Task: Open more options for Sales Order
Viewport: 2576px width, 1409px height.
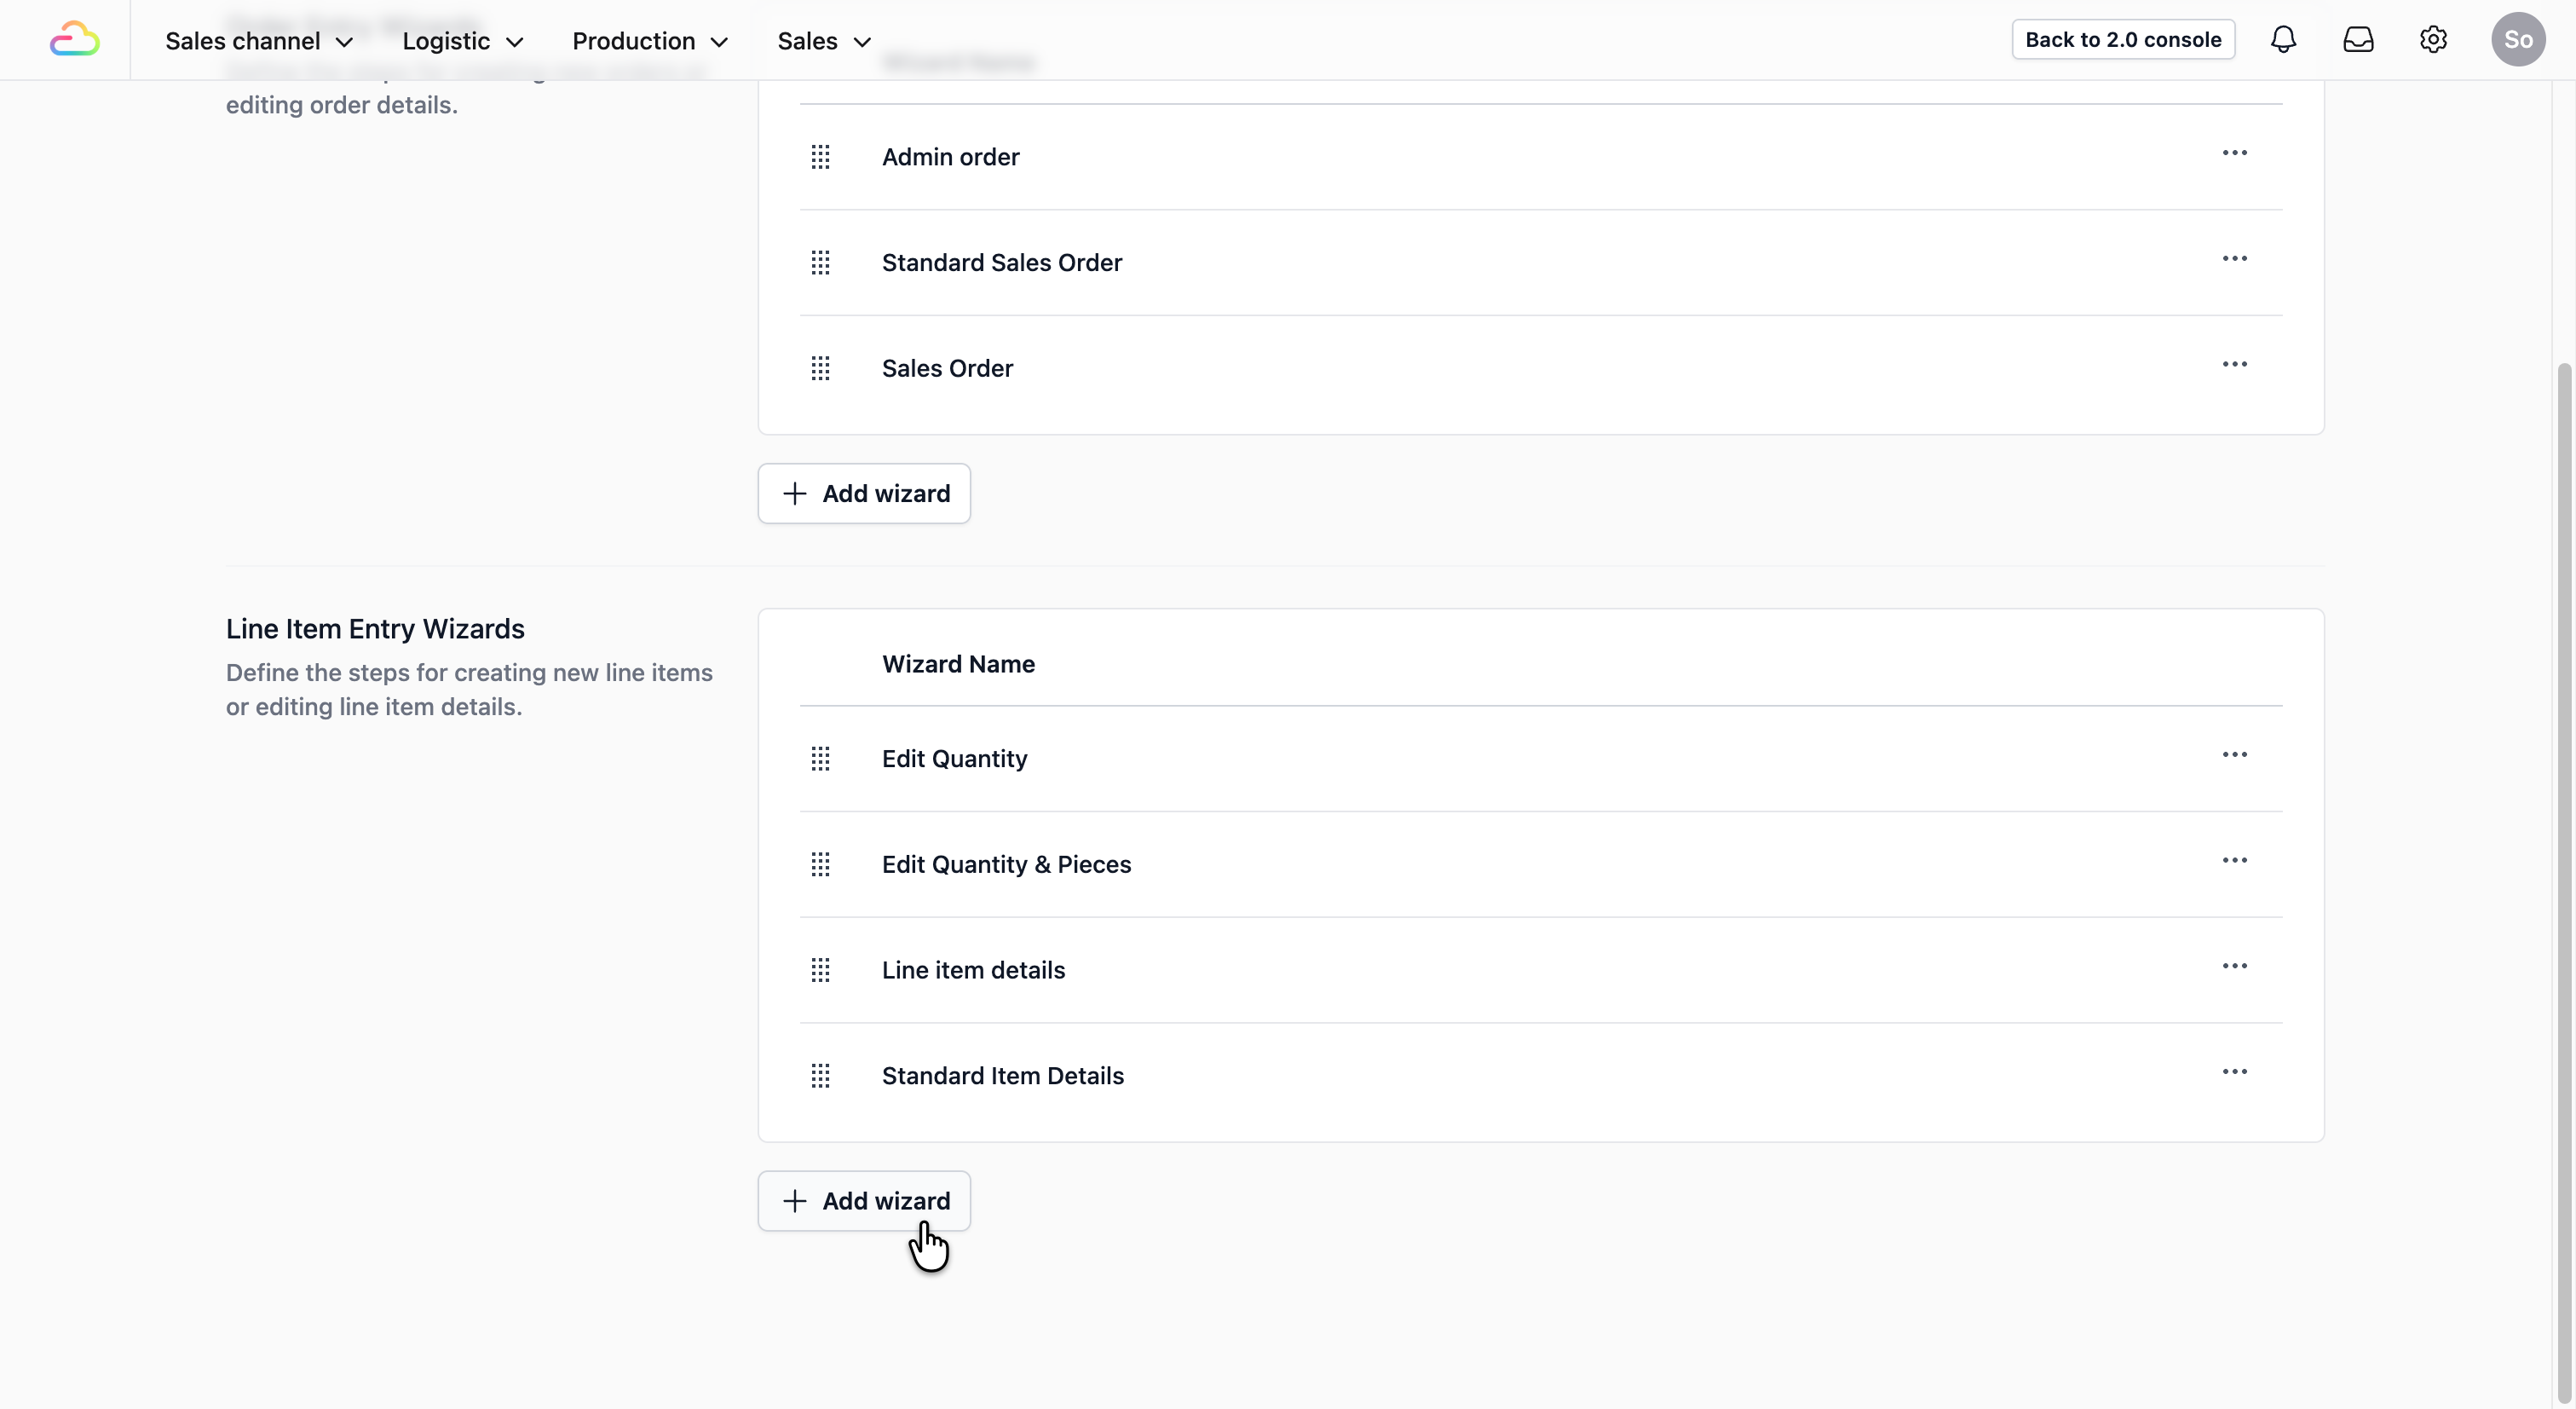Action: pos(2234,365)
